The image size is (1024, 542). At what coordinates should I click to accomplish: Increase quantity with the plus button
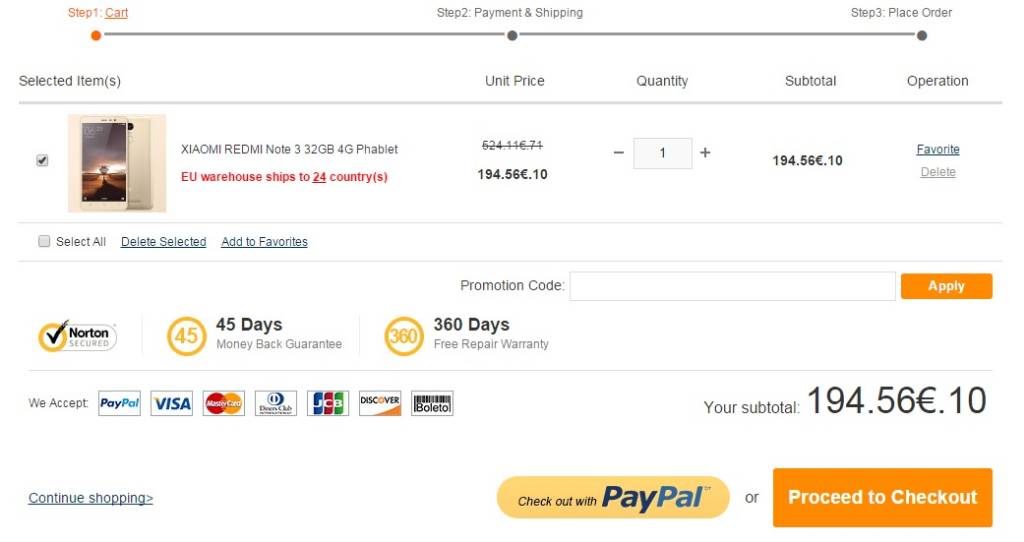705,153
